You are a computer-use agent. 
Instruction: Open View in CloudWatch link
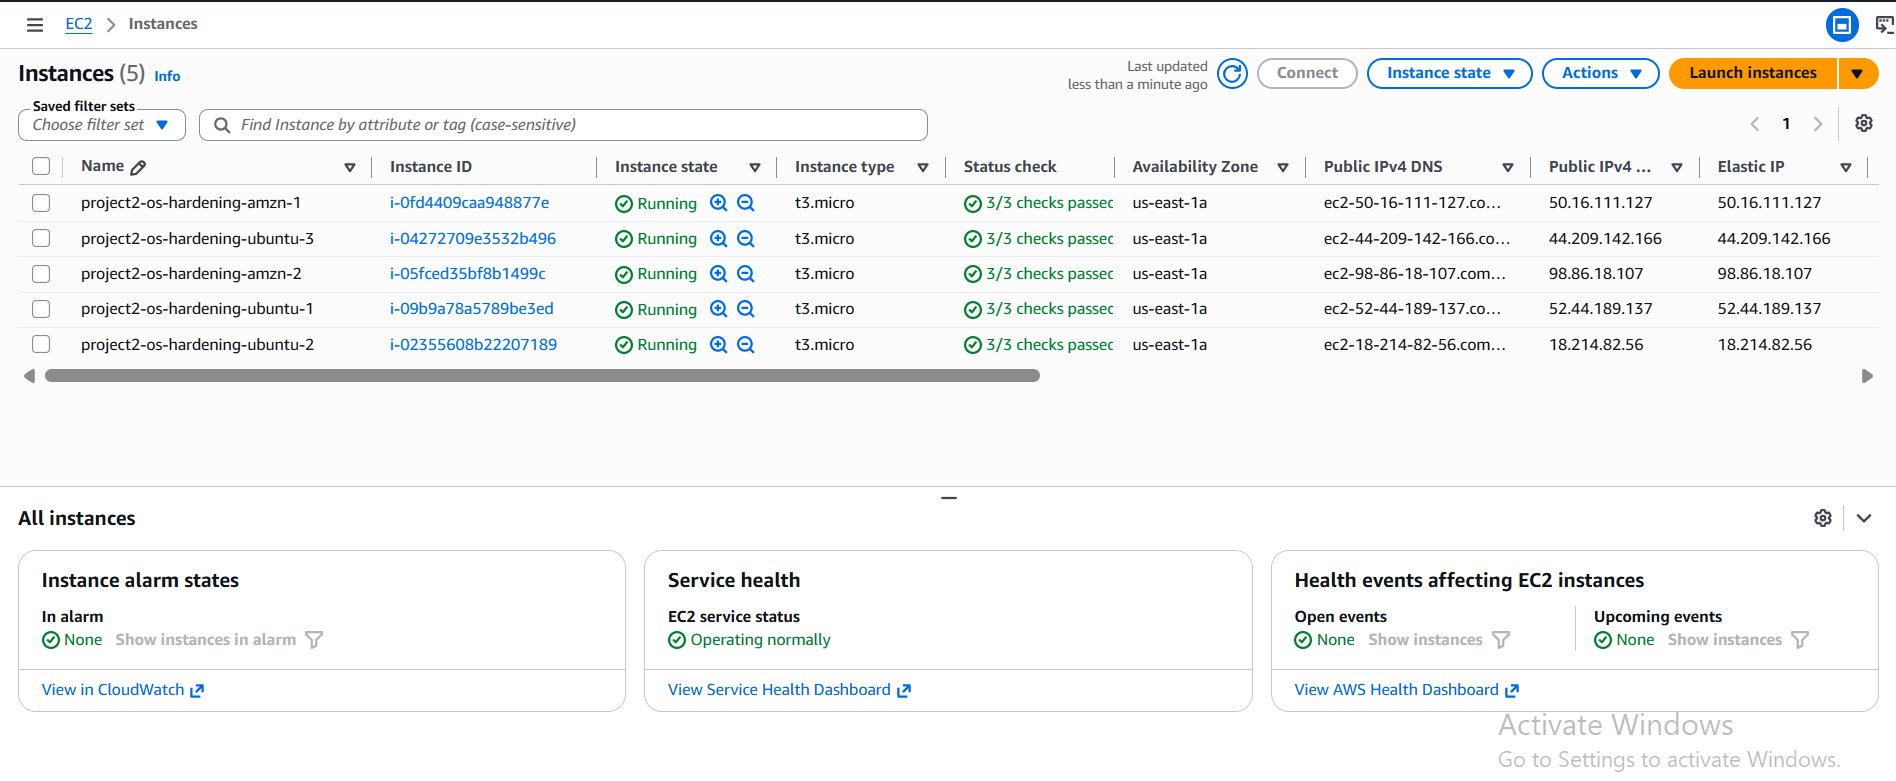click(122, 690)
